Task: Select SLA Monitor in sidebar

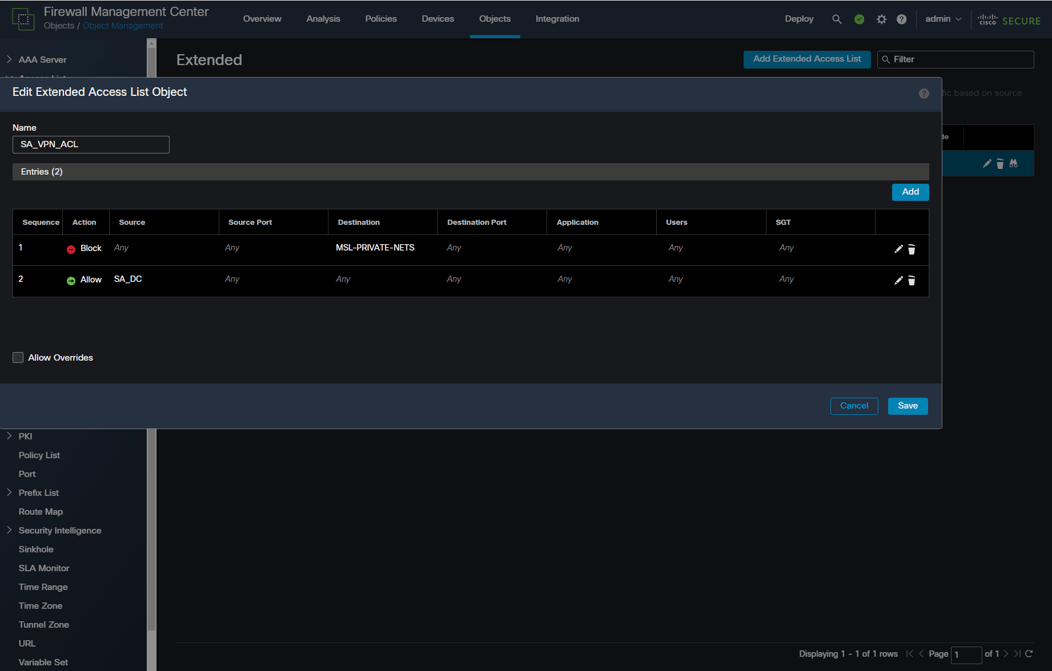Action: click(x=44, y=568)
